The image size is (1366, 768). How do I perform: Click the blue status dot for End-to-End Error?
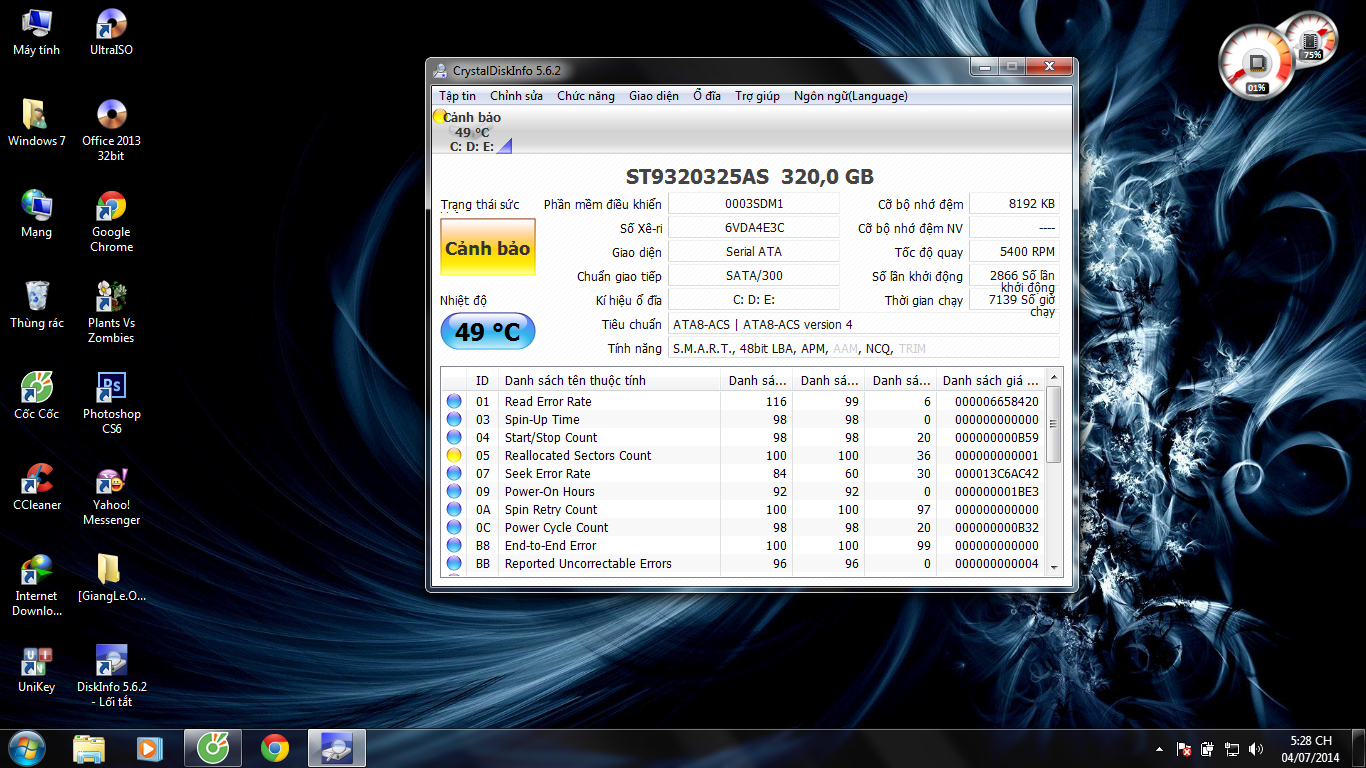(x=454, y=545)
